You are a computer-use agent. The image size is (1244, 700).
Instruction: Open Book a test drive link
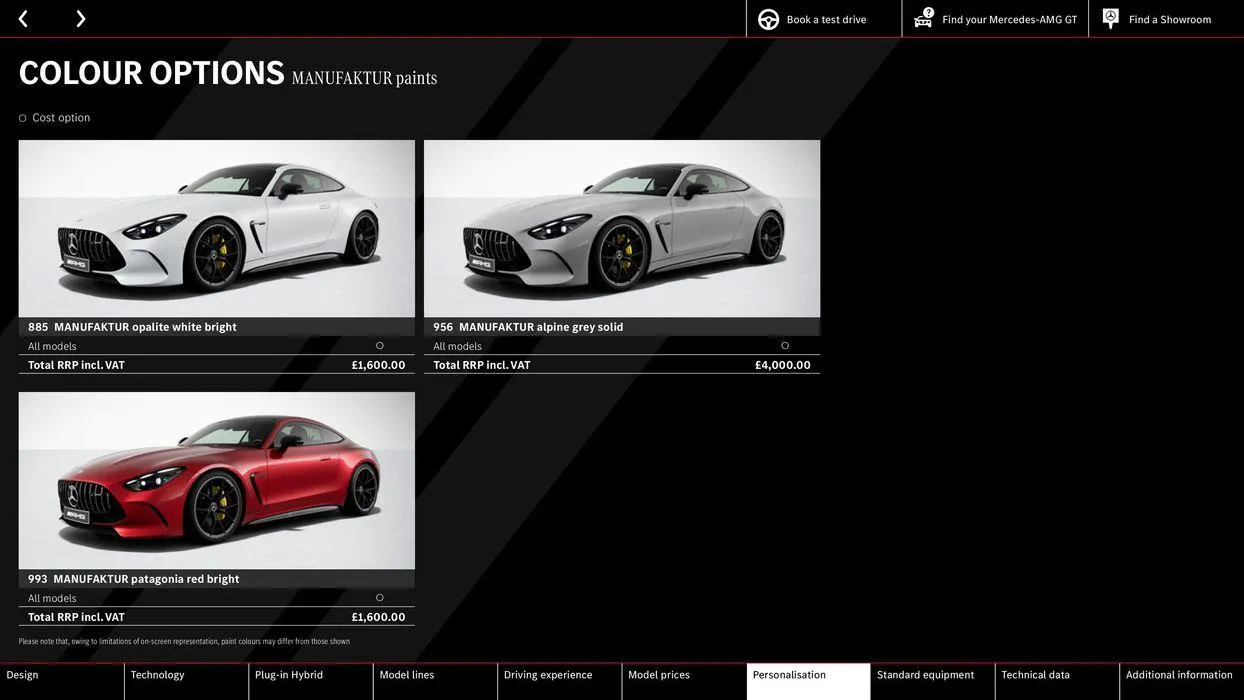pos(826,19)
